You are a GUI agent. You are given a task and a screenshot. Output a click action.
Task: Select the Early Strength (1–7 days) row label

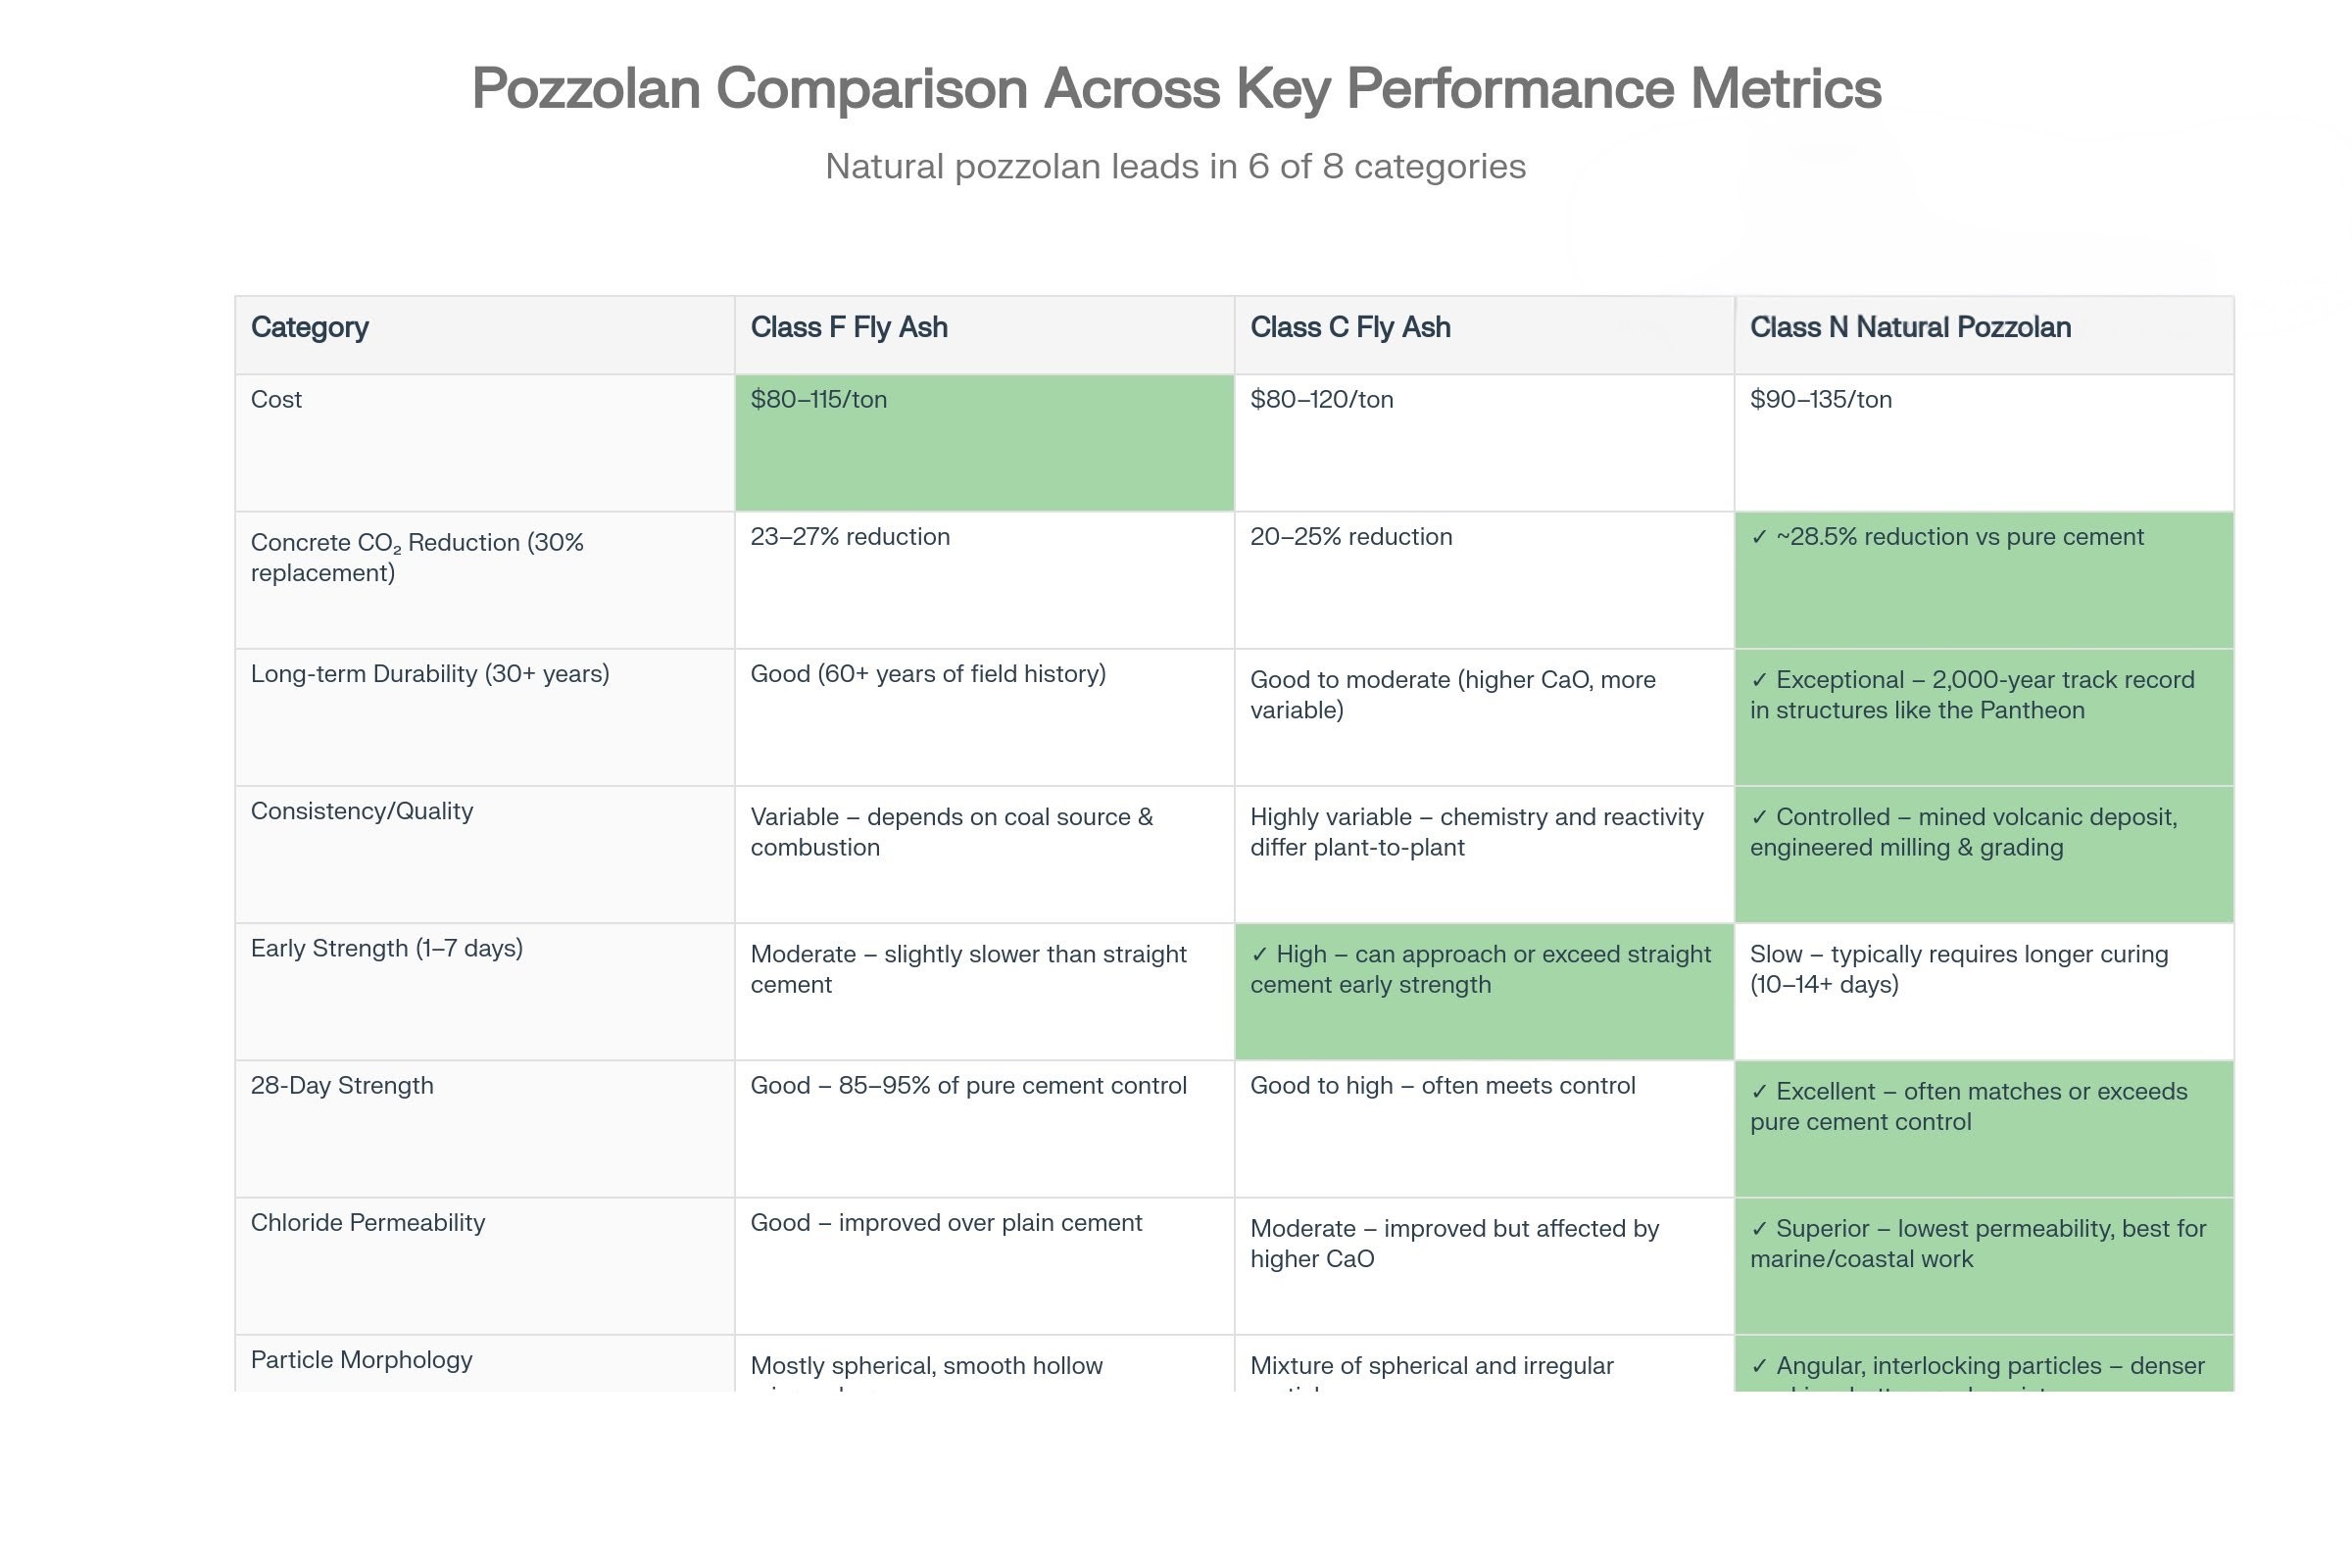click(387, 949)
